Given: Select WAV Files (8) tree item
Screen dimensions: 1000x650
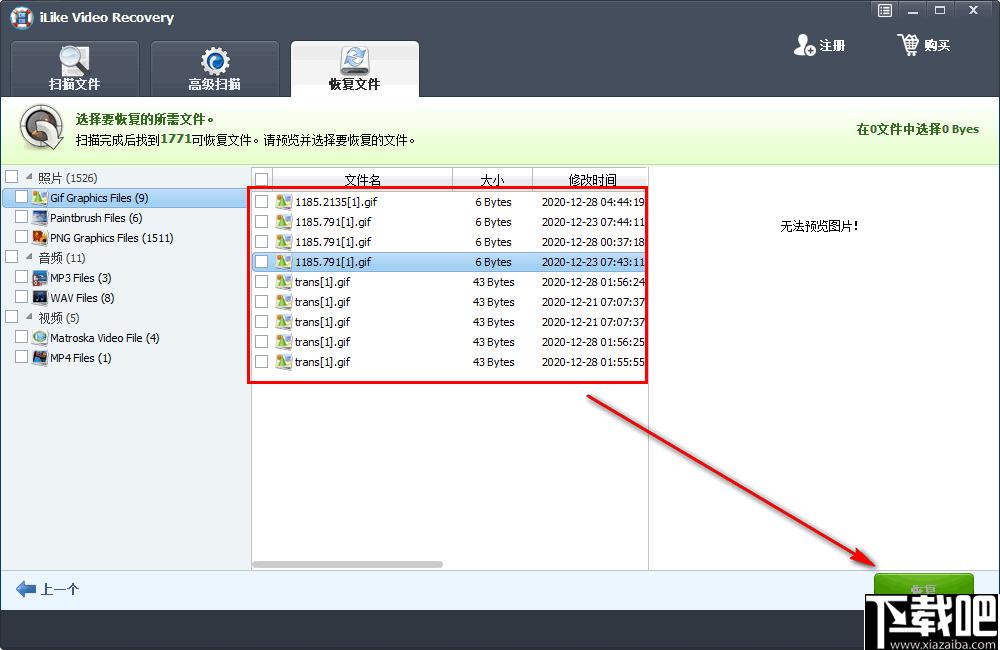Looking at the screenshot, I should pyautogui.click(x=82, y=297).
